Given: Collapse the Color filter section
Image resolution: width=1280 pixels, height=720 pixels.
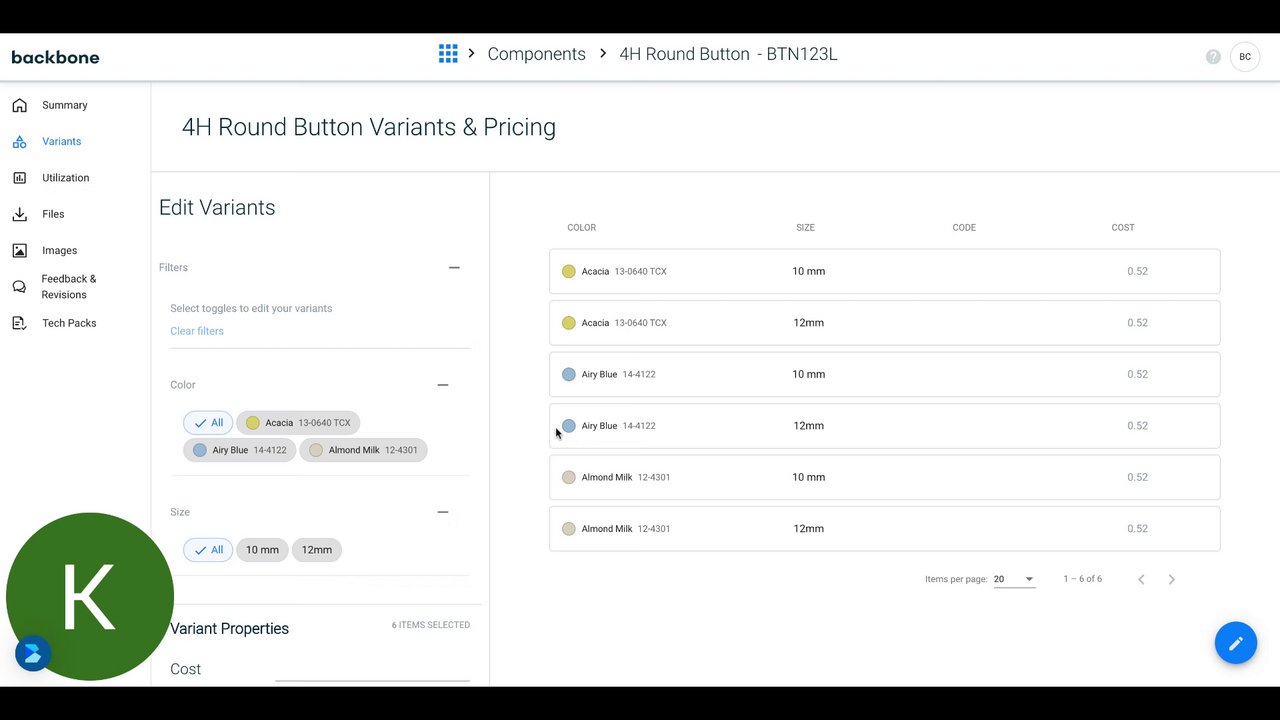Looking at the screenshot, I should click(x=443, y=385).
